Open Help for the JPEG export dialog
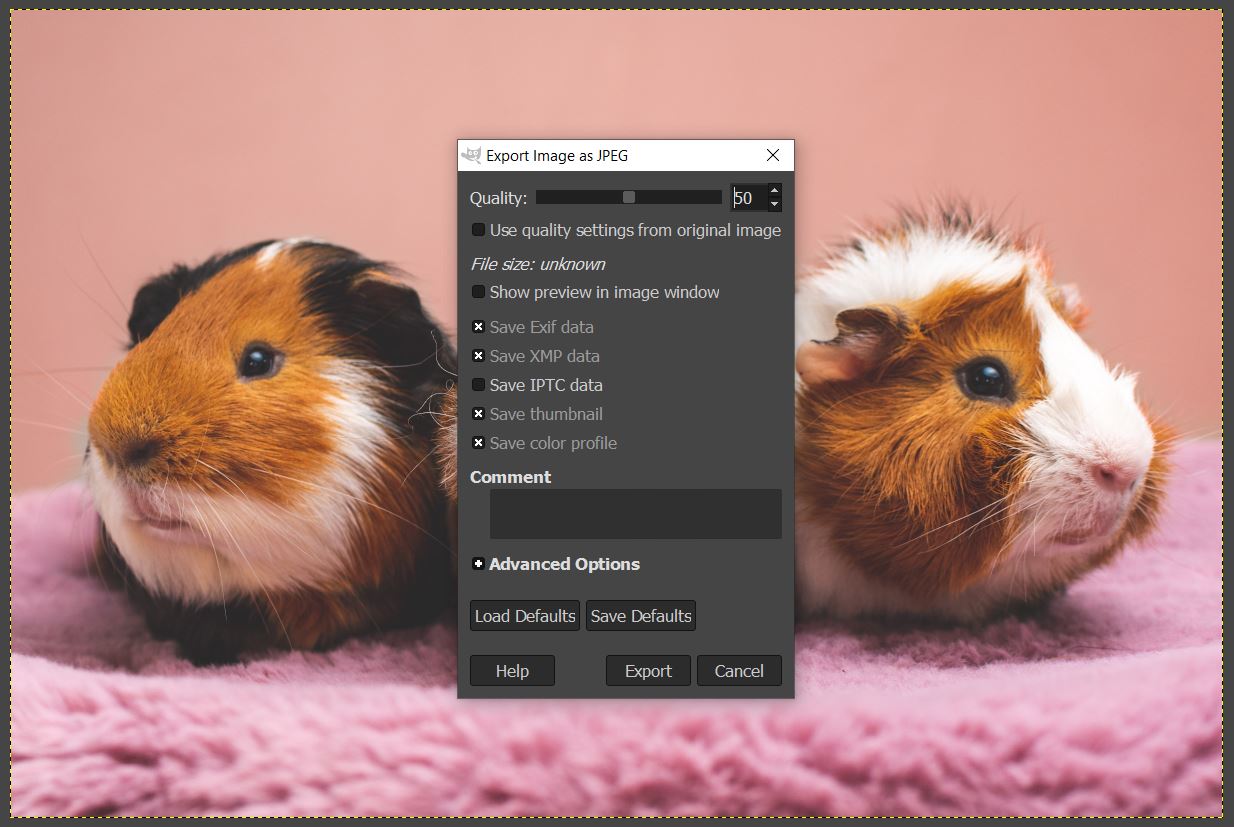The width and height of the screenshot is (1234, 827). [512, 670]
